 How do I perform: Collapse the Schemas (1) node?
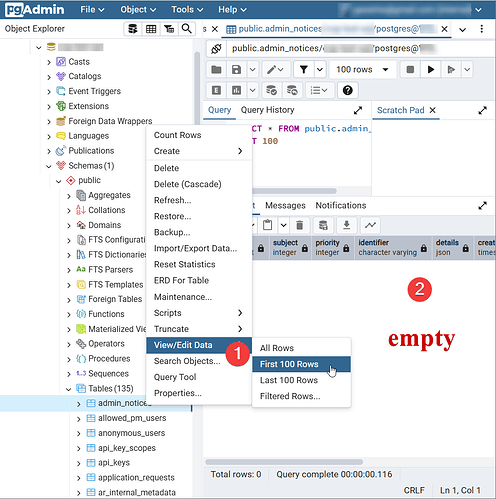(x=49, y=166)
